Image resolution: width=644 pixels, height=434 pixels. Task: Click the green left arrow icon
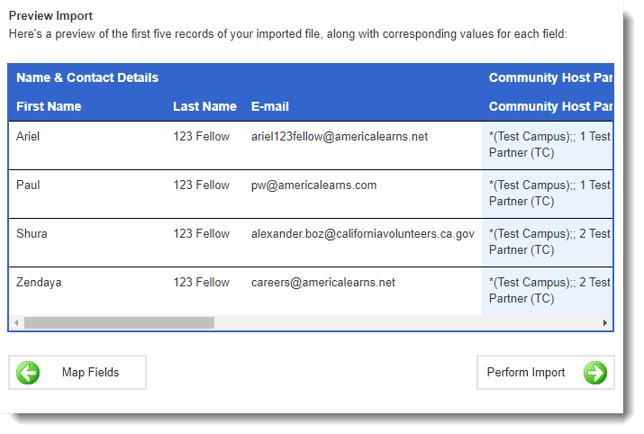tap(28, 373)
